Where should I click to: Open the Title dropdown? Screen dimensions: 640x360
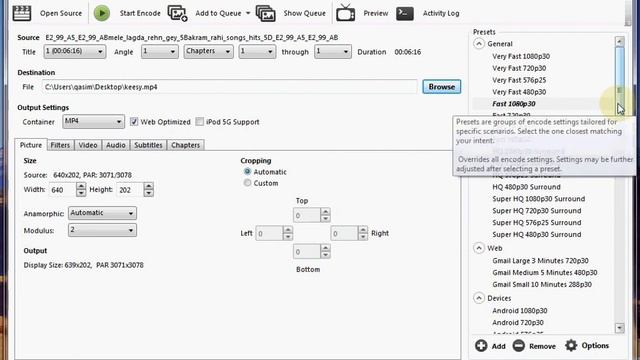tap(75, 51)
